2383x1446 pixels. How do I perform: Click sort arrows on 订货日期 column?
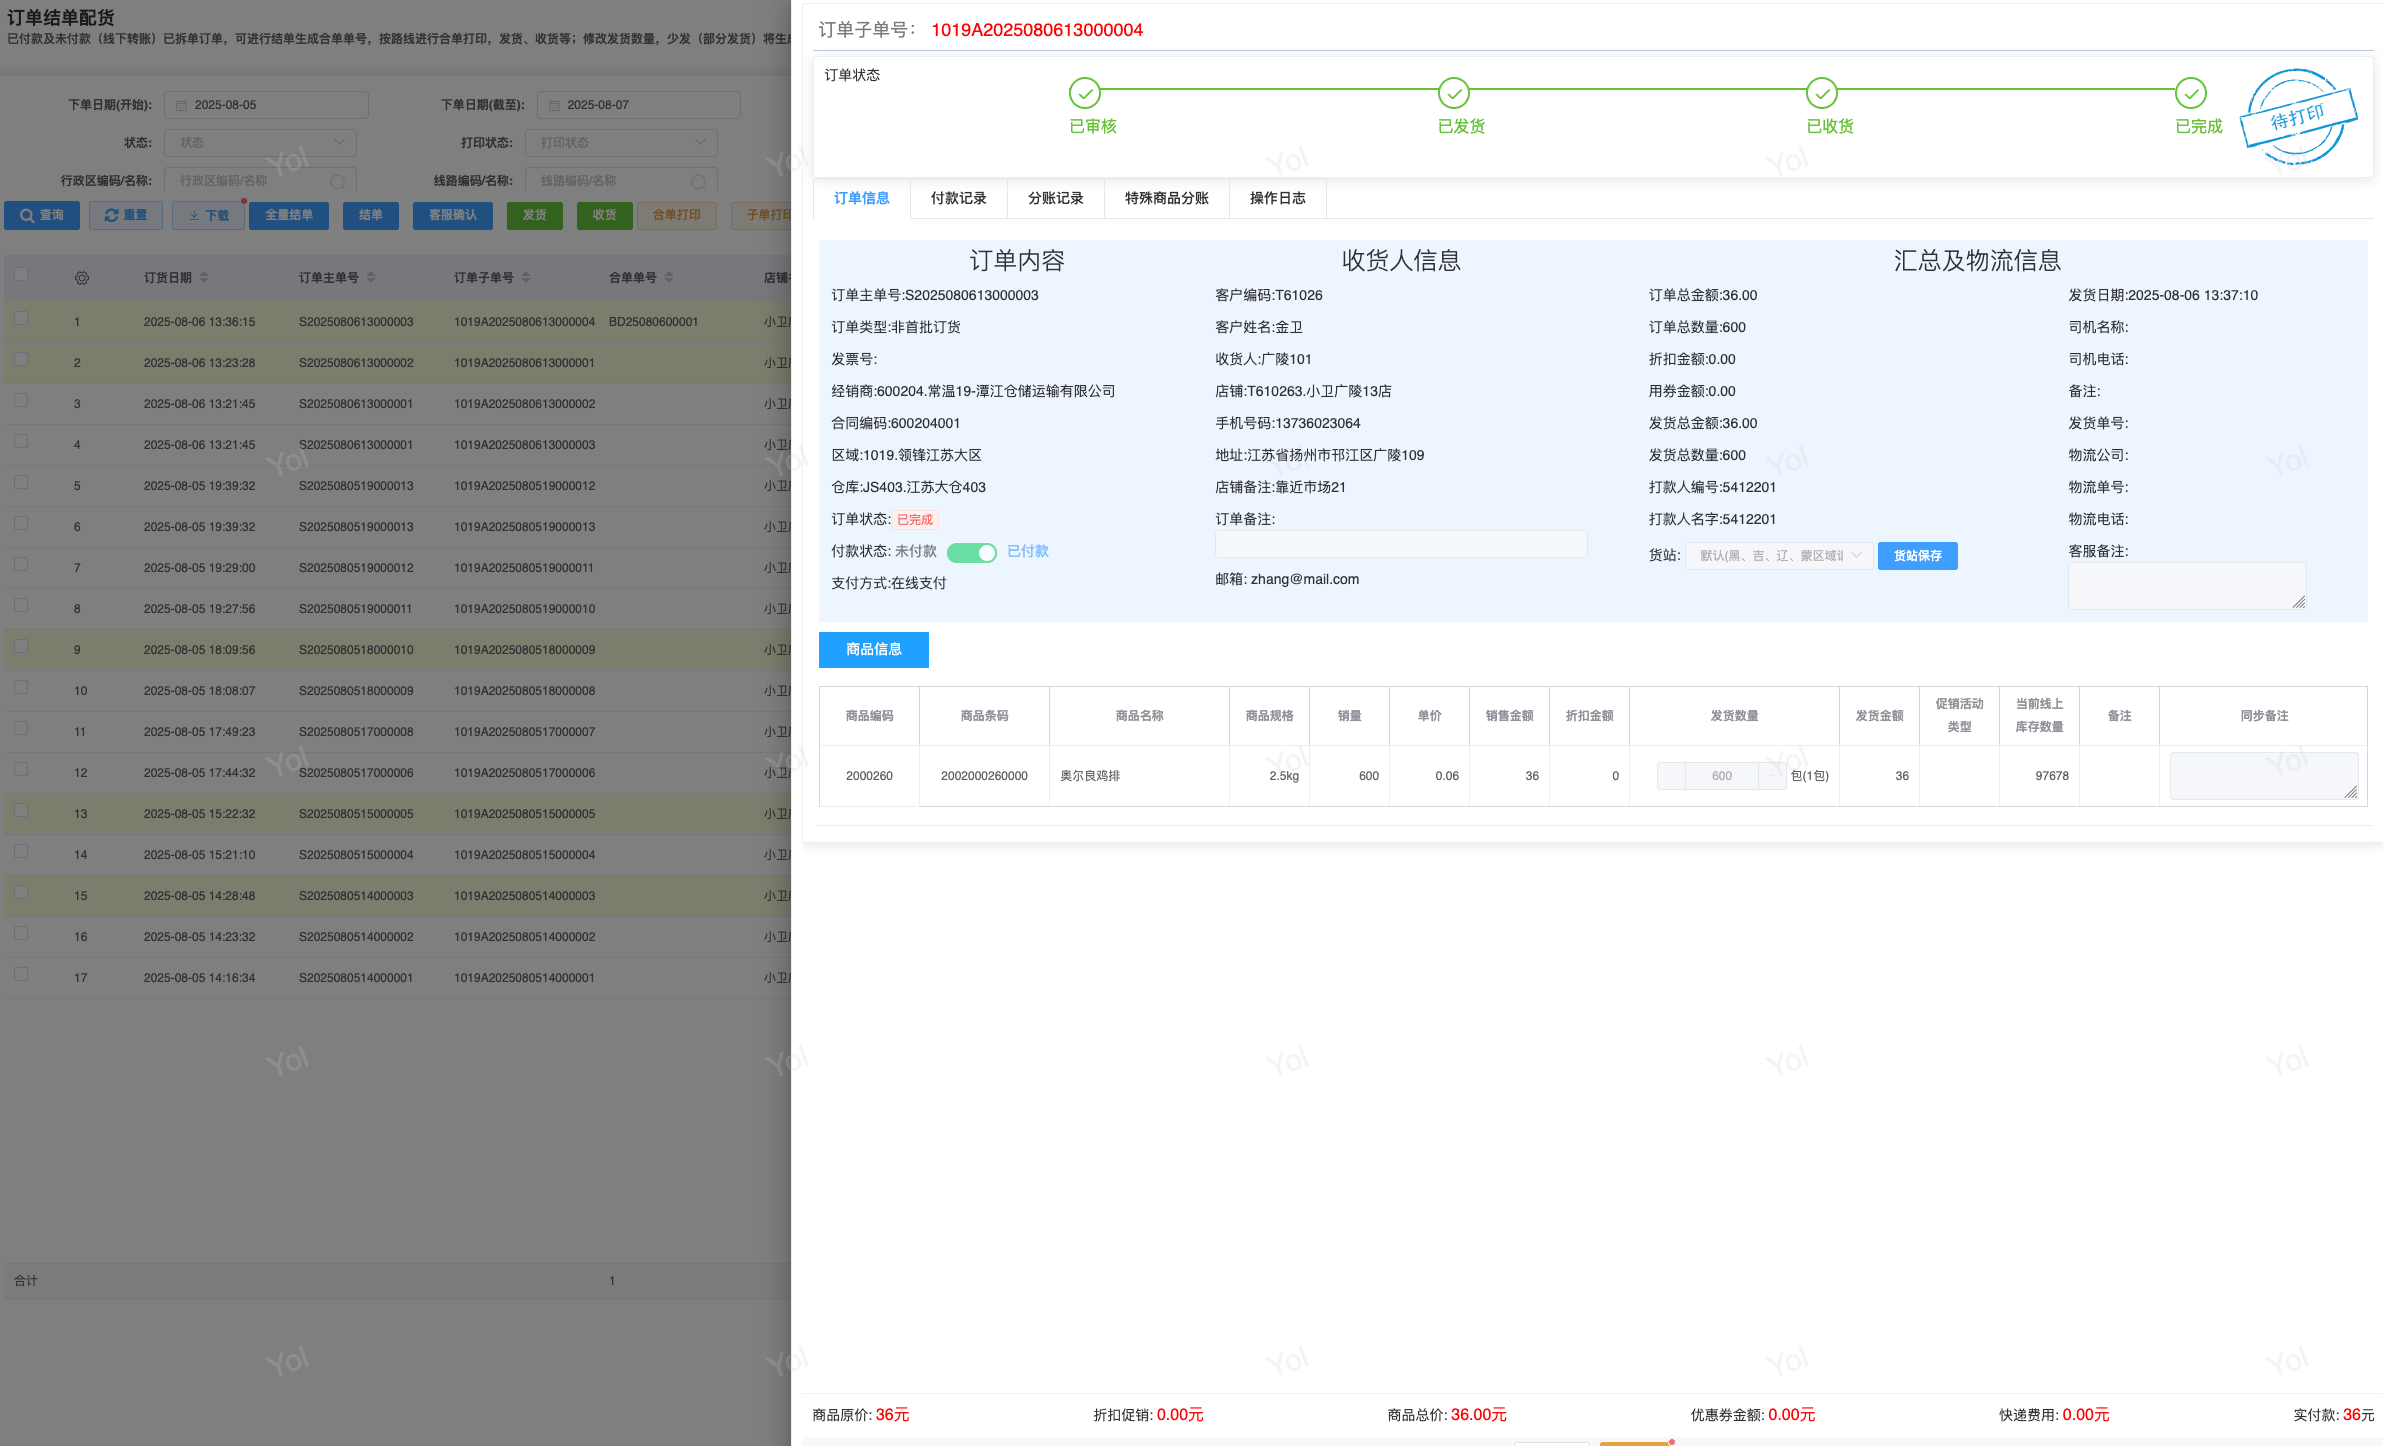click(204, 278)
